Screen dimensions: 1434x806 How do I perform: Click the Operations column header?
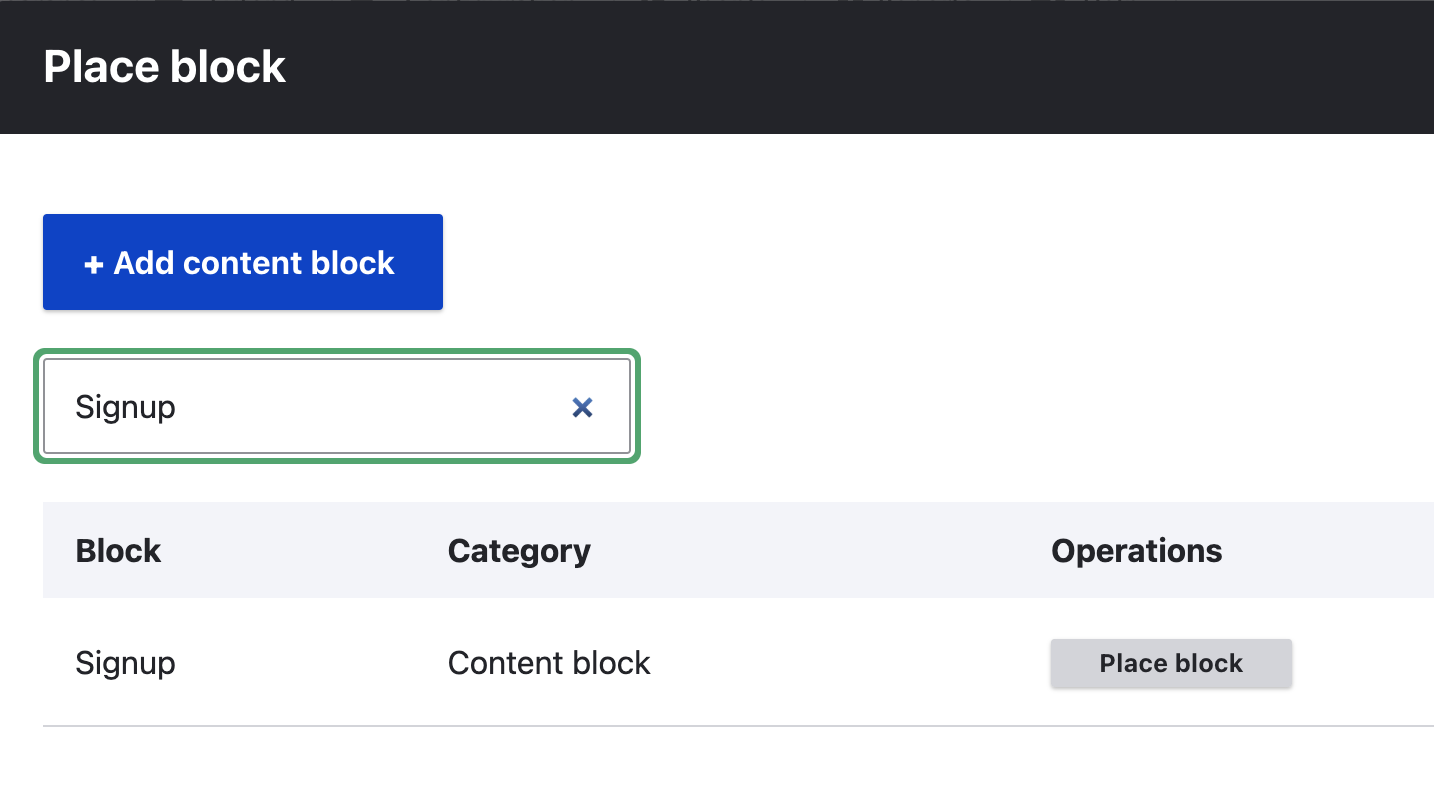1136,551
